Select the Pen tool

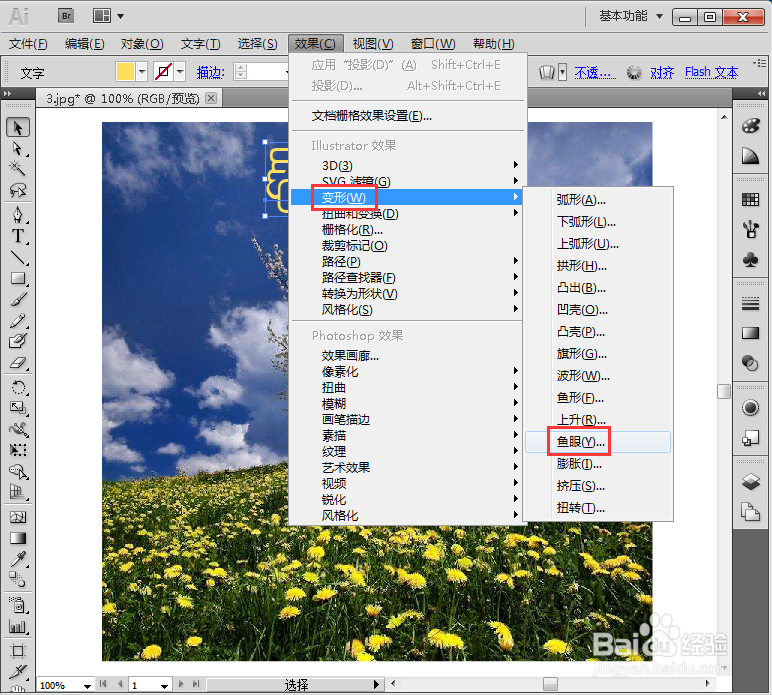pos(18,215)
